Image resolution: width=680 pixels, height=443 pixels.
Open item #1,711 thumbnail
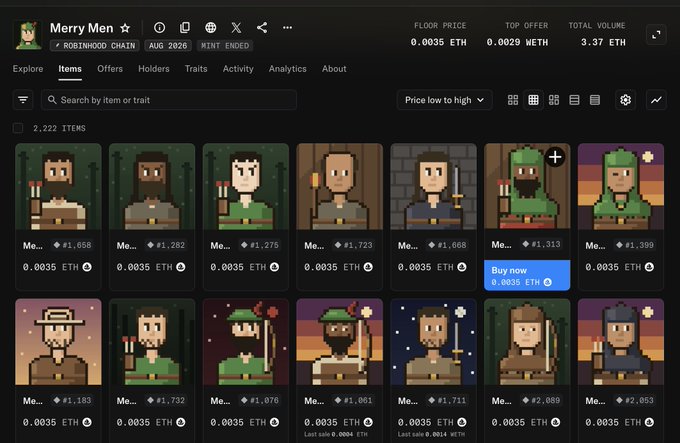(x=433, y=342)
